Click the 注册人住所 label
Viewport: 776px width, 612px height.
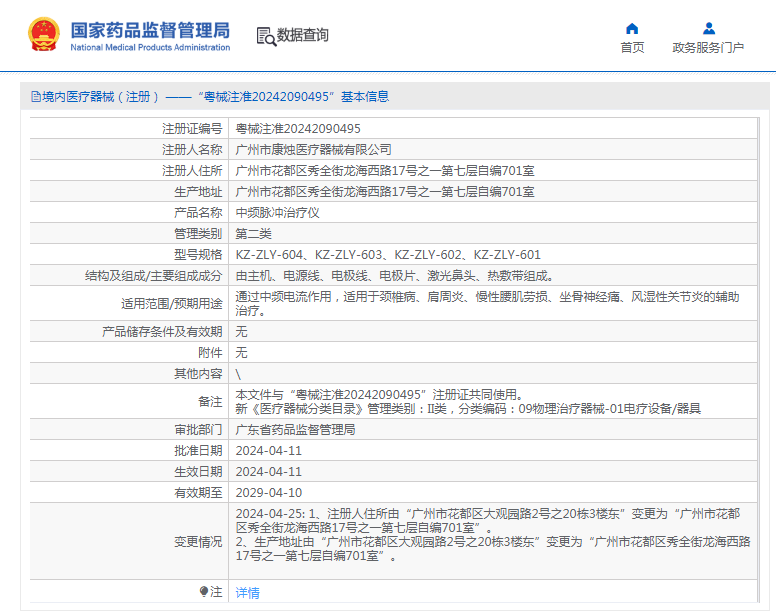[x=192, y=171]
